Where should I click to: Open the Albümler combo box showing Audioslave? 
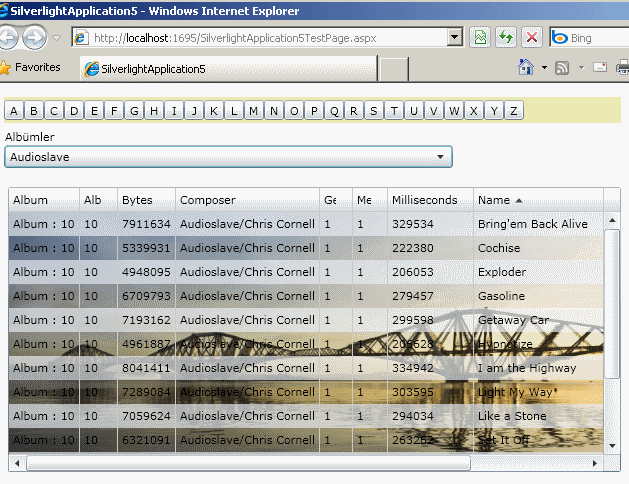[x=228, y=157]
